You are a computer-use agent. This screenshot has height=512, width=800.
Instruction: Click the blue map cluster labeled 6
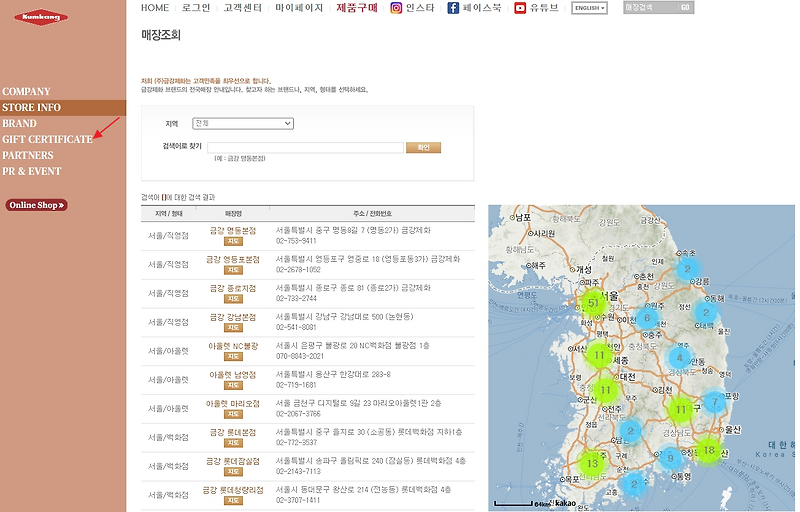pos(647,318)
